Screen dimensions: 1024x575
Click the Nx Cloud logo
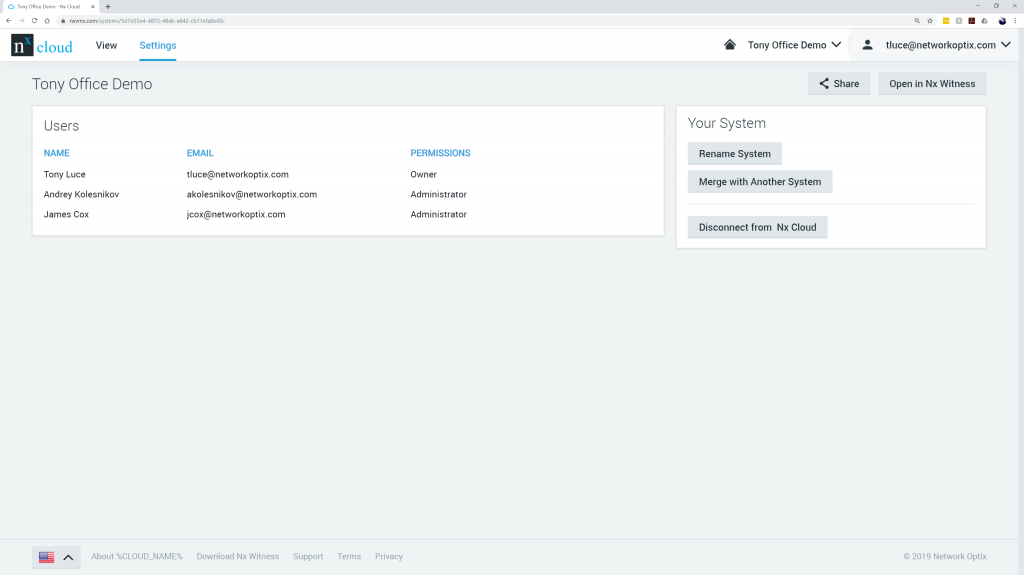point(42,45)
